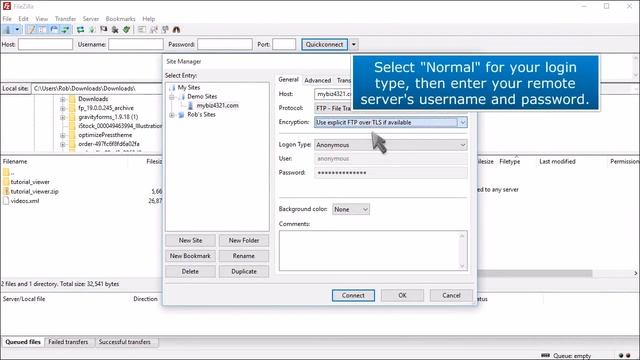Switch to the Successful transfers tab
Viewport: 640px width, 360px height.
coord(124,342)
